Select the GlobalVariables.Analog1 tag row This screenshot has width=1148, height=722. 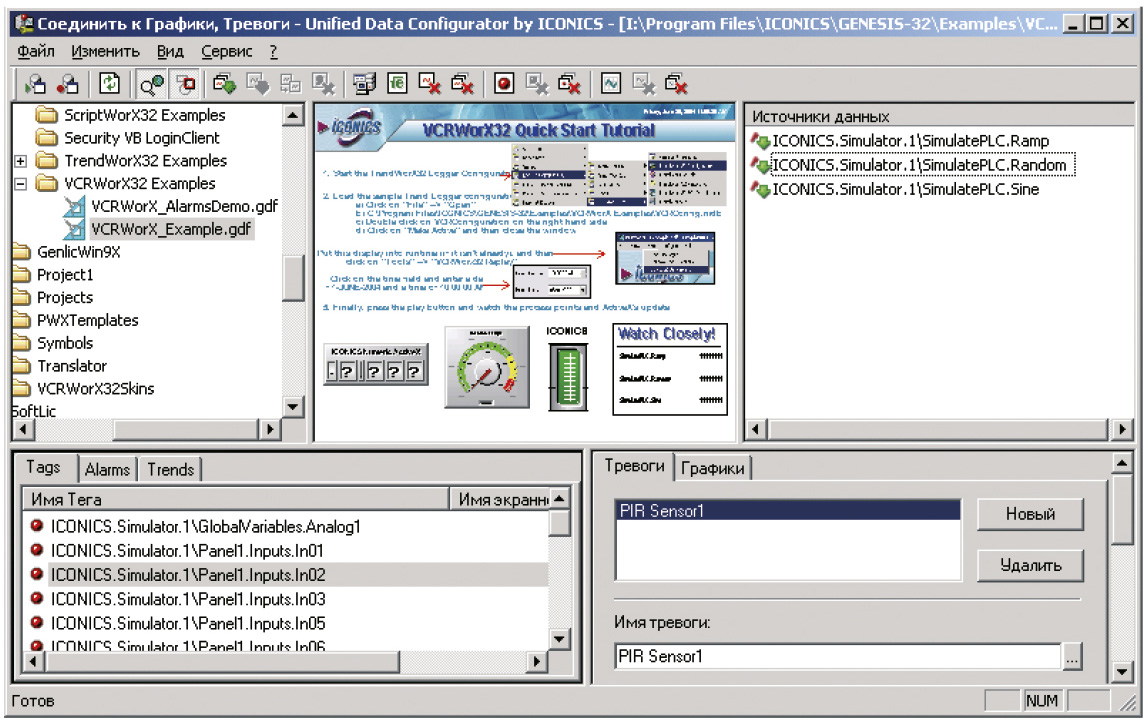(205, 526)
